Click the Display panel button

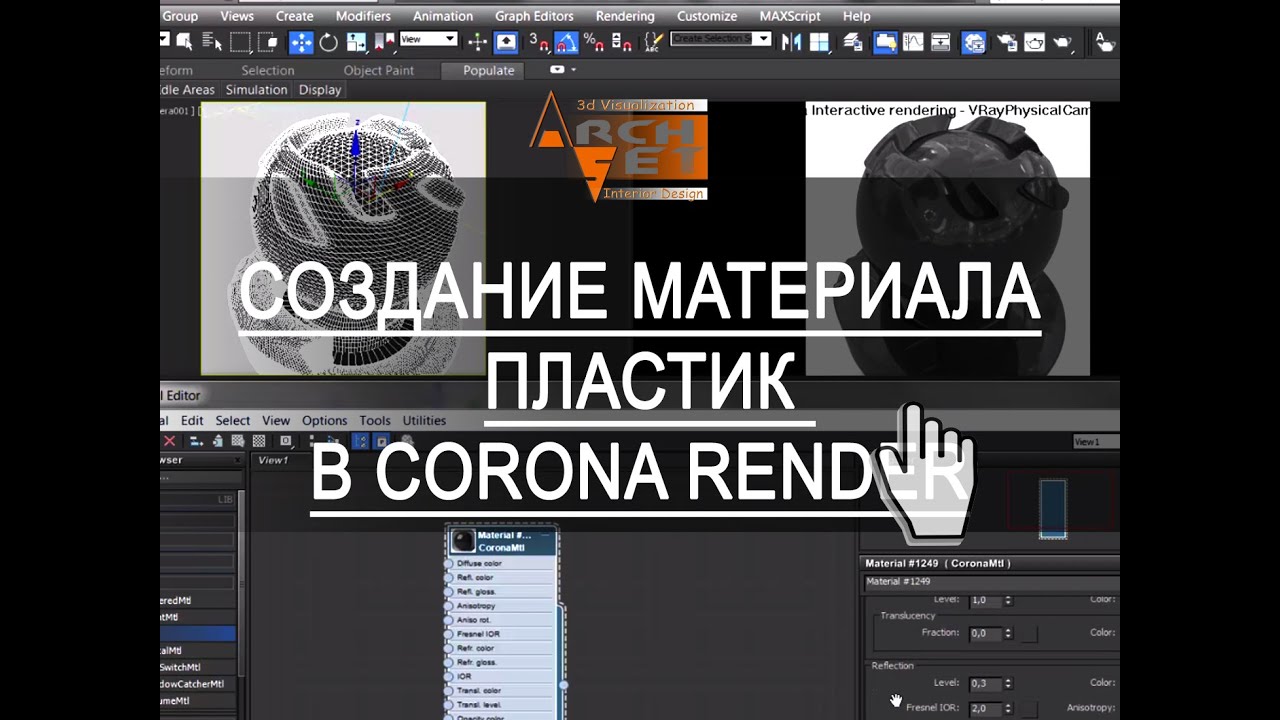[x=320, y=90]
